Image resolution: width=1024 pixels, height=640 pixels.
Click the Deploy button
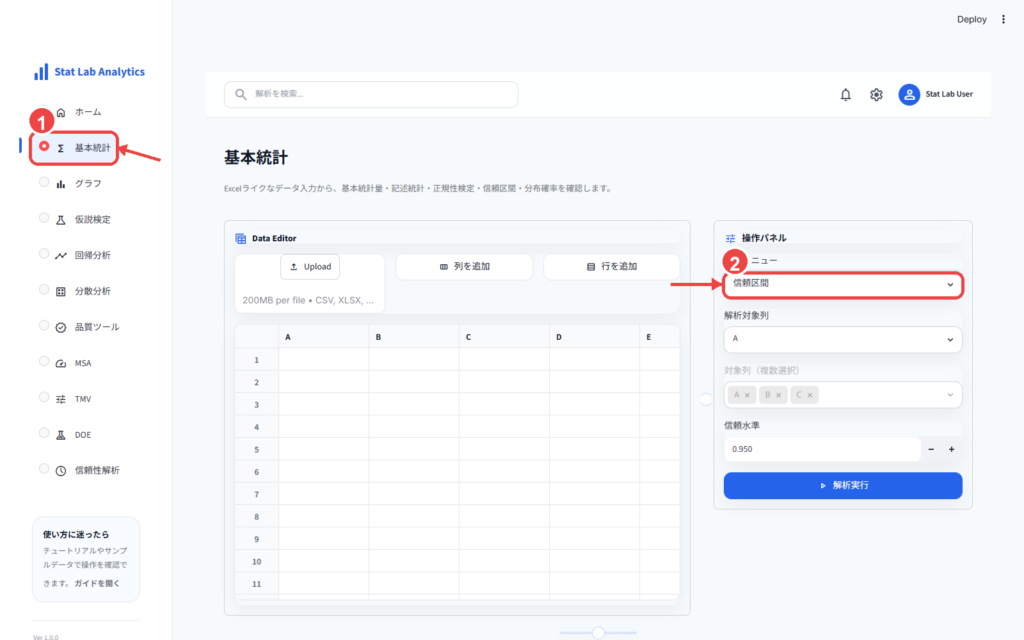point(972,20)
